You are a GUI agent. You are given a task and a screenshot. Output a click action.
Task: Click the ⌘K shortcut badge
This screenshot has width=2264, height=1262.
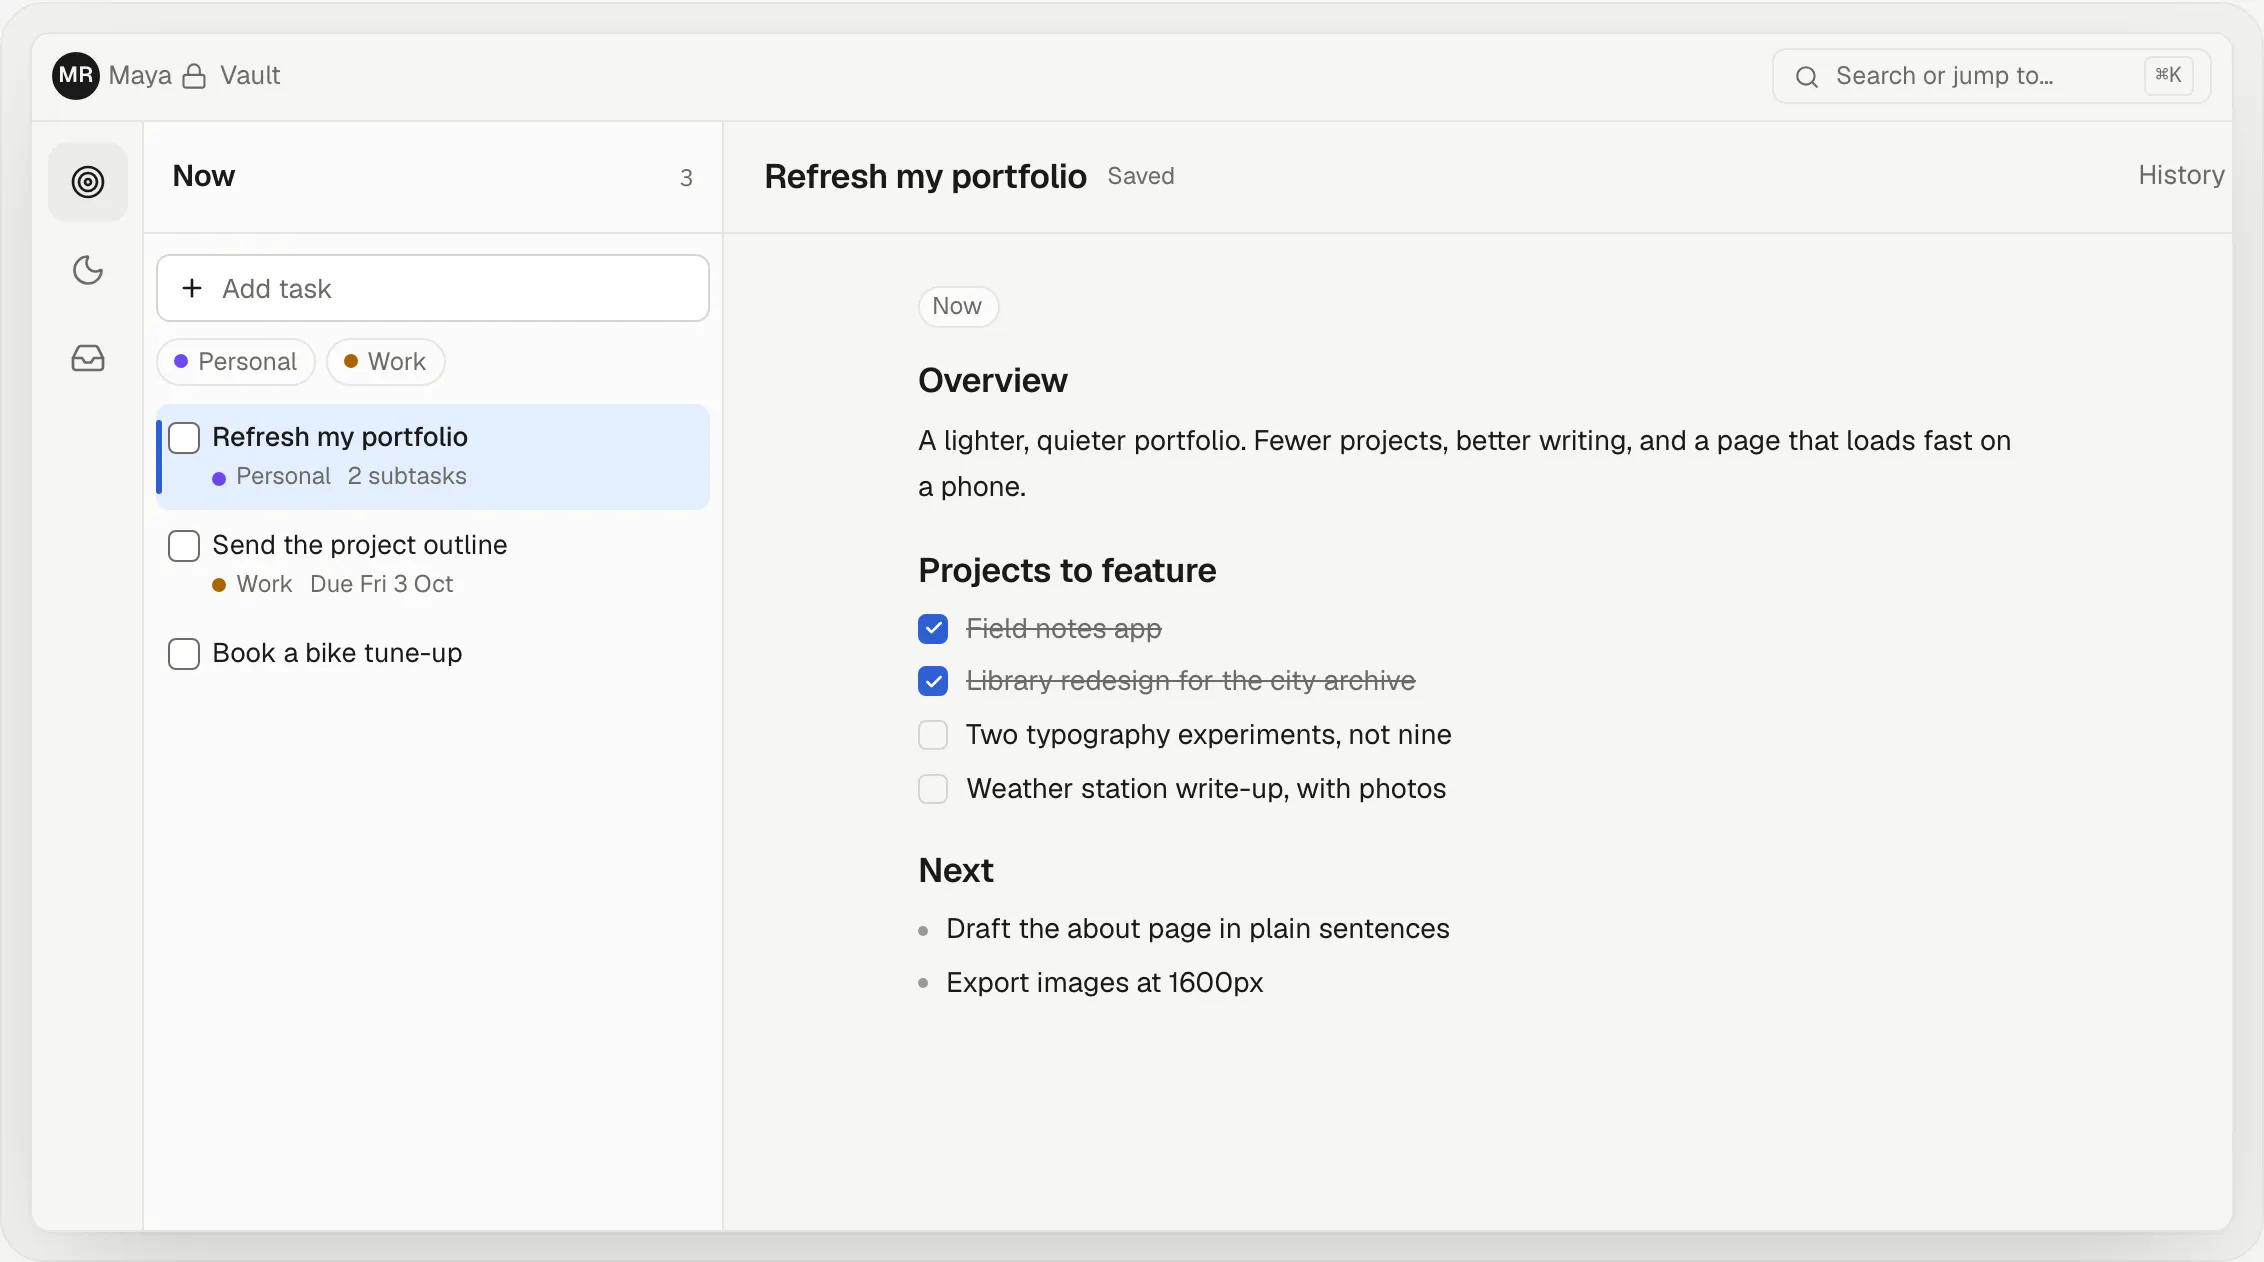[x=2168, y=75]
